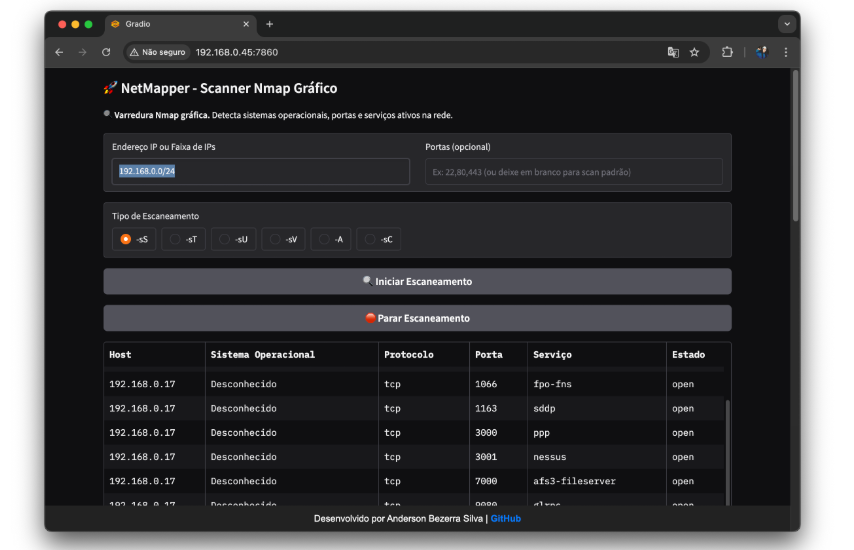Viewport: 854px width, 550px height.
Task: Click the browser back arrow
Action: [59, 52]
